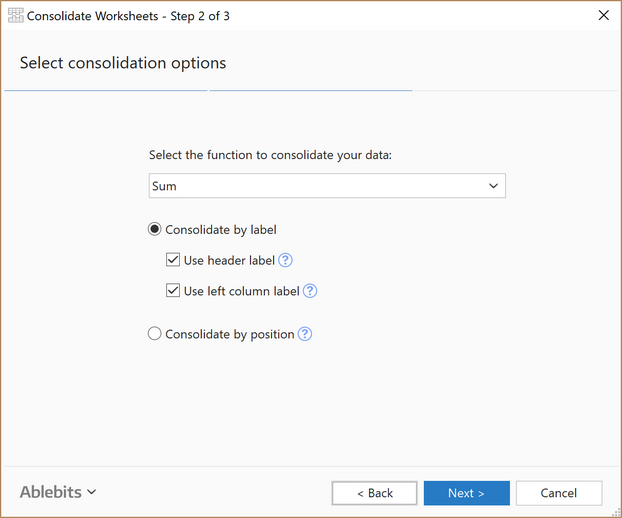Viewport: 622px width, 518px height.
Task: Click the dialog's resize grip handle
Action: [x=617, y=512]
